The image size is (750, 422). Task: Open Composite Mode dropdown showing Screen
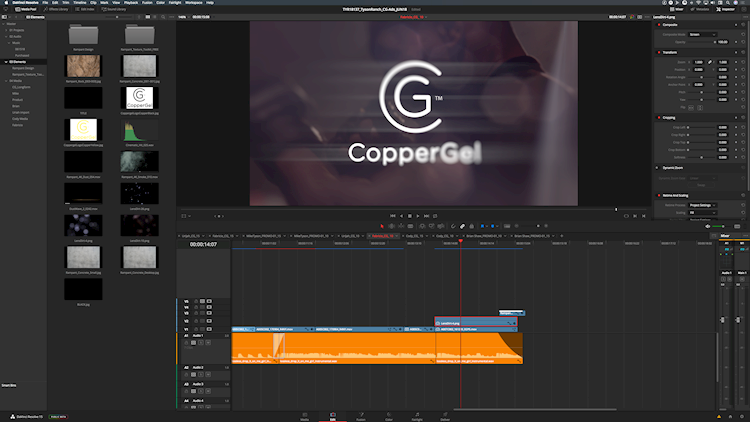click(702, 34)
